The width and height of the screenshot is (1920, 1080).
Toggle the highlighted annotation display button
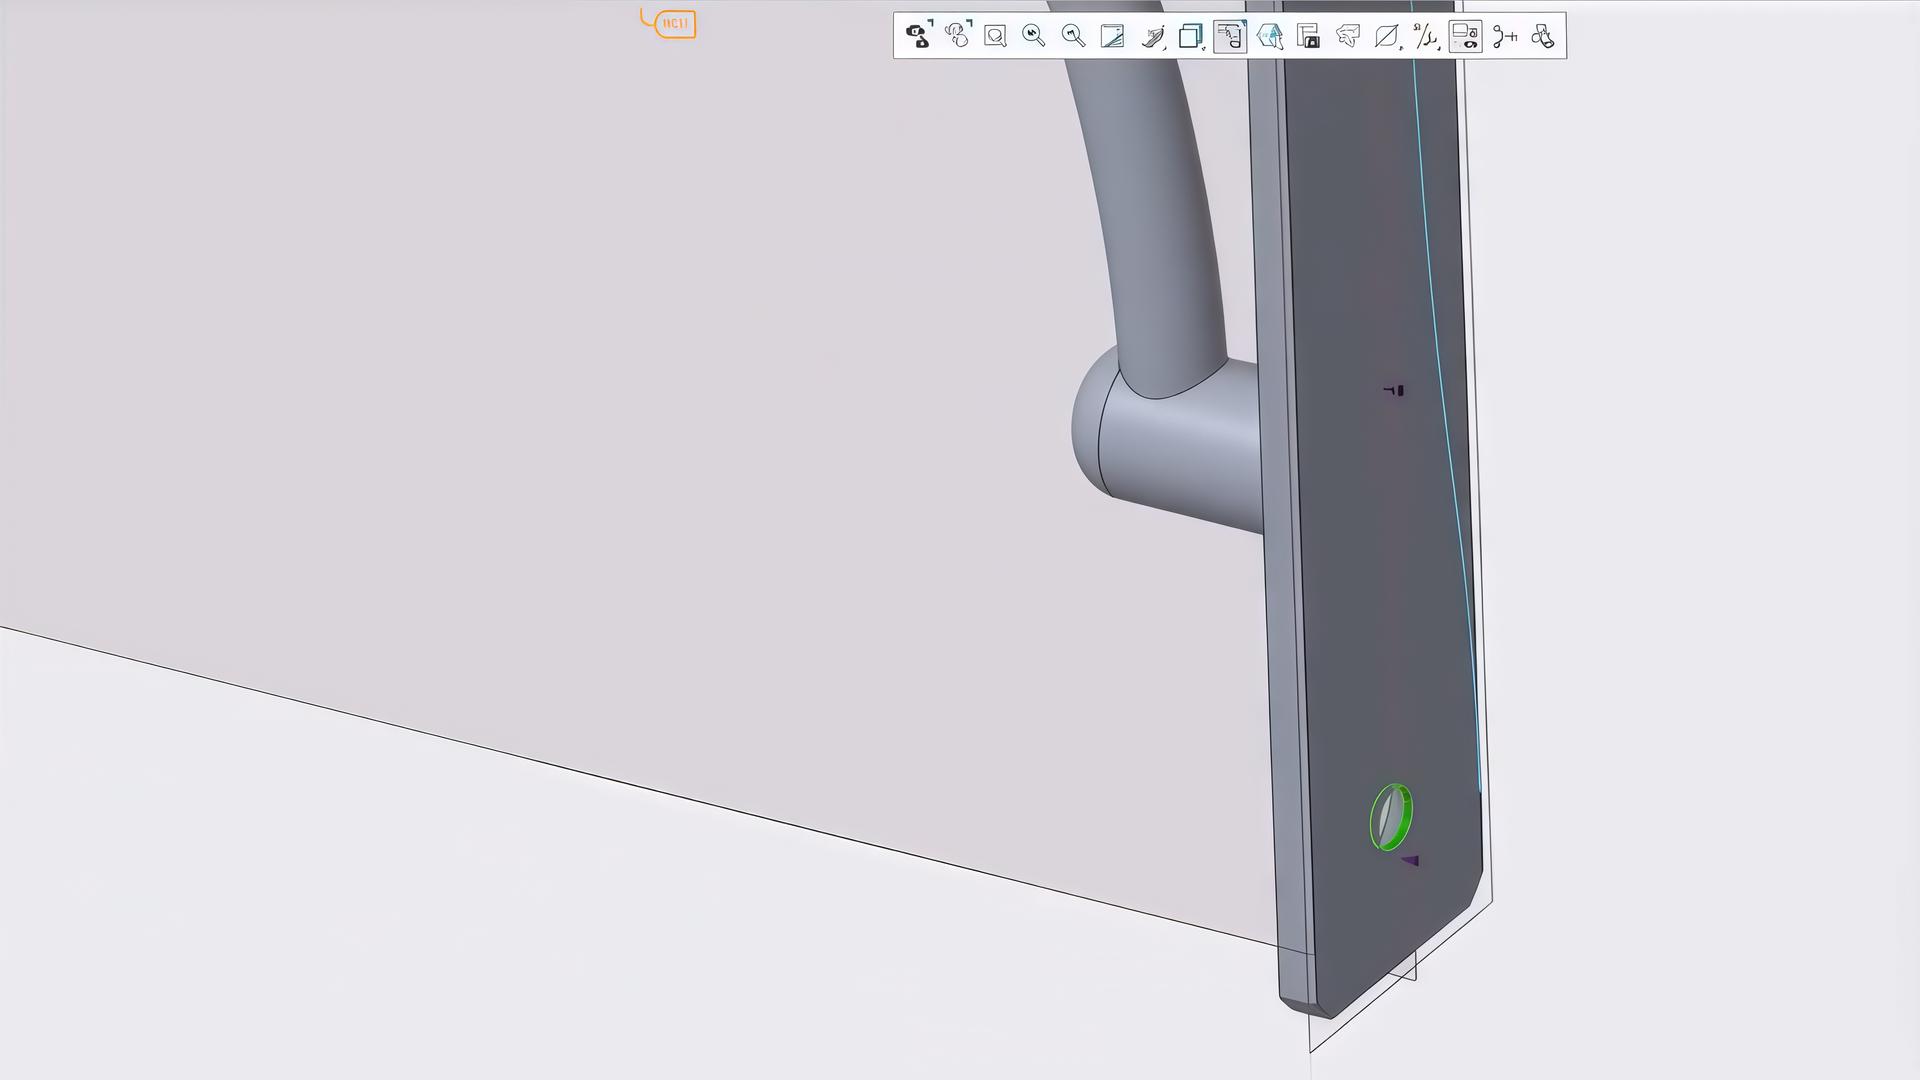coord(1465,36)
